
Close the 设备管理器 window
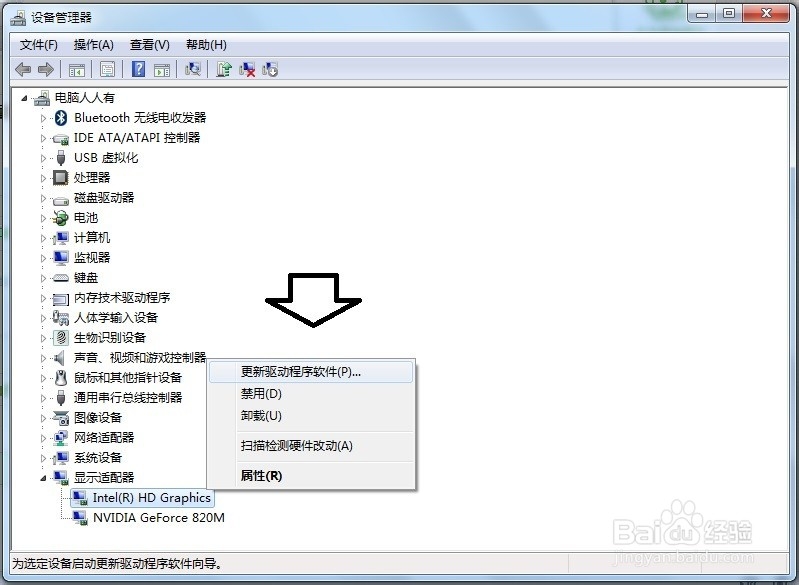tap(766, 13)
